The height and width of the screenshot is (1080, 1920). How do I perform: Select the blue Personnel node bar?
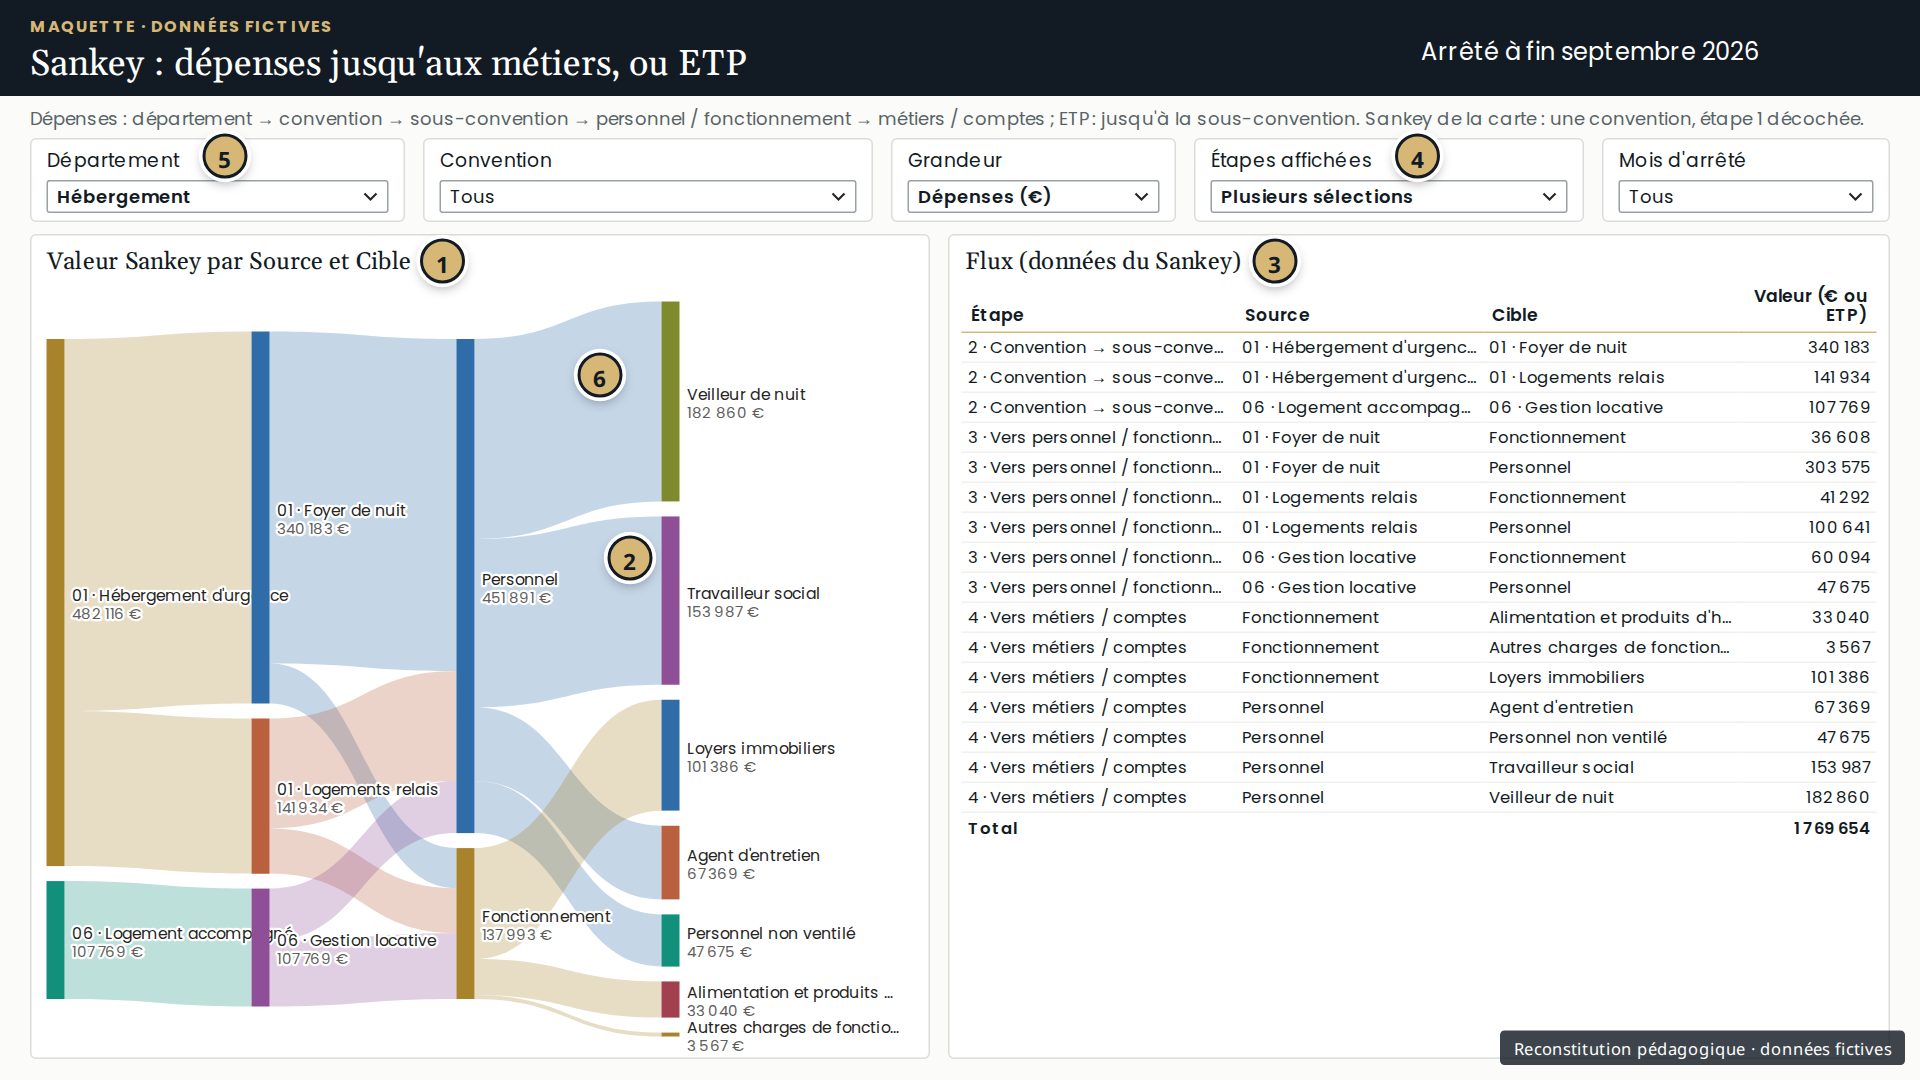465,585
